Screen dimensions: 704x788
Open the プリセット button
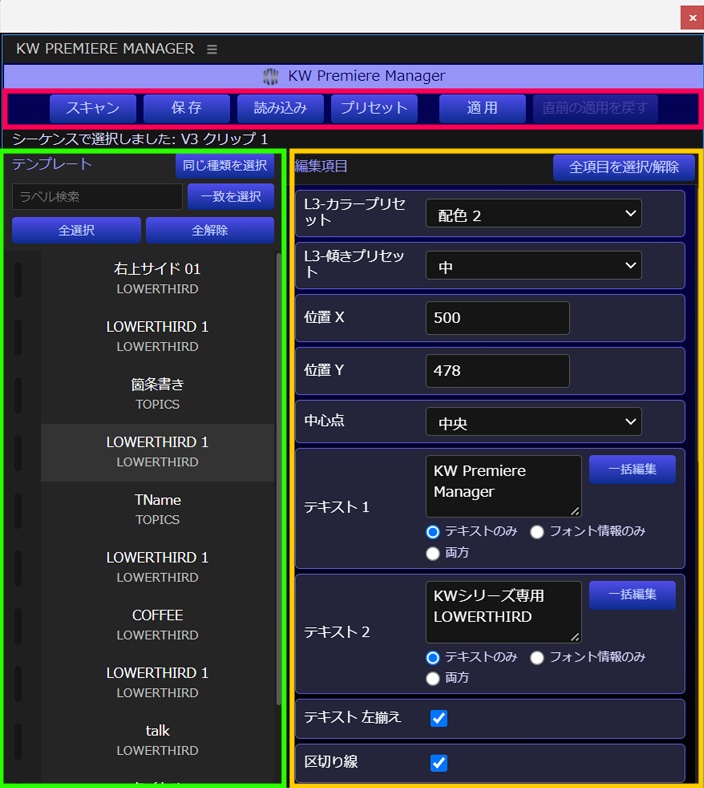[x=374, y=108]
